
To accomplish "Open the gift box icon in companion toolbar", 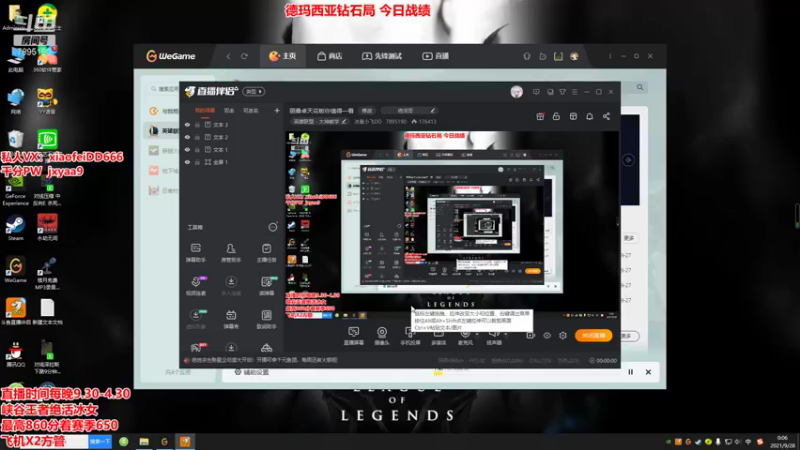I will 540,116.
